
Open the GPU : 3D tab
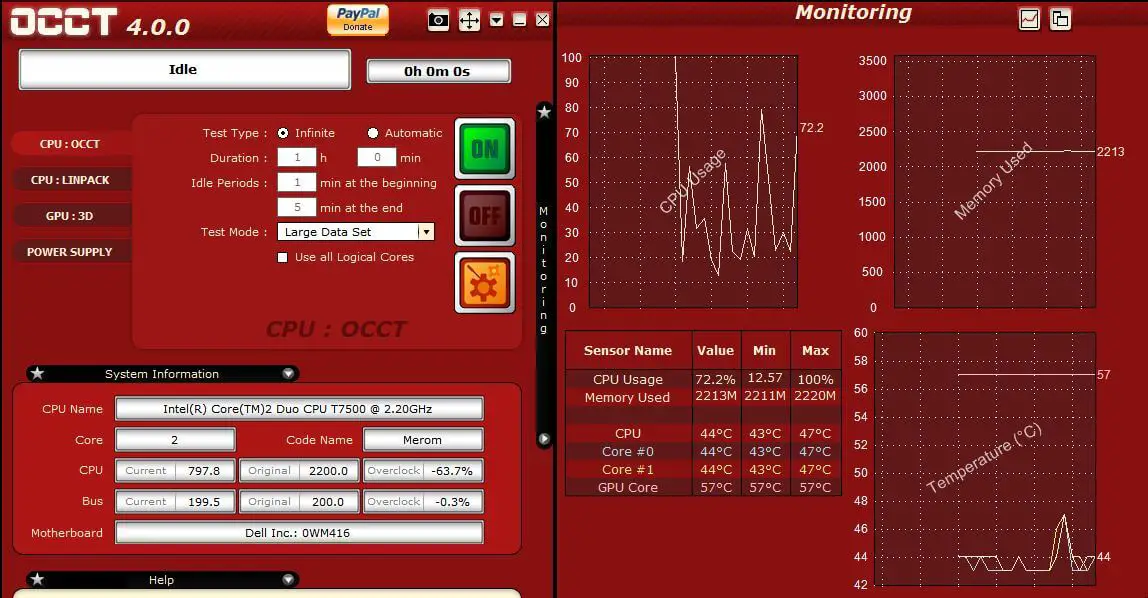point(70,216)
